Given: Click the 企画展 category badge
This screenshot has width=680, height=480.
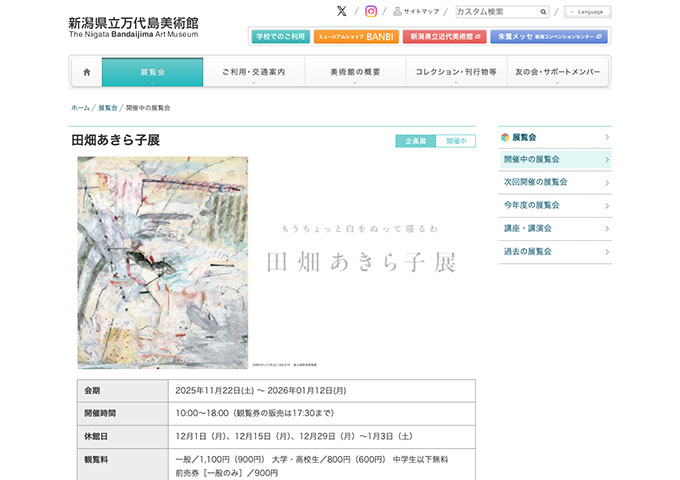Looking at the screenshot, I should (x=415, y=141).
